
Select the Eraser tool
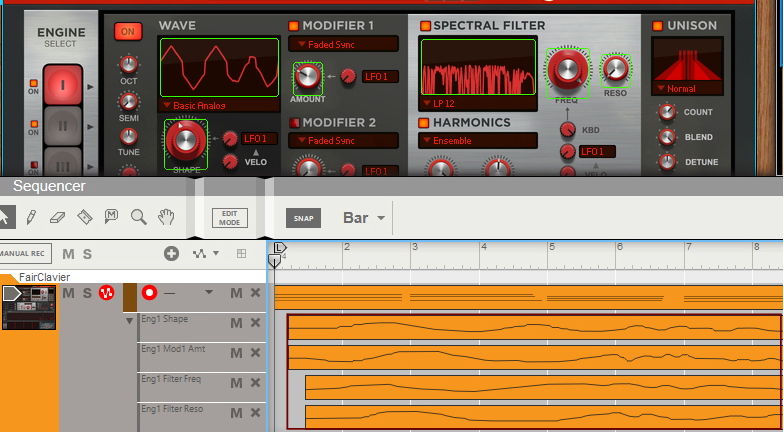57,216
